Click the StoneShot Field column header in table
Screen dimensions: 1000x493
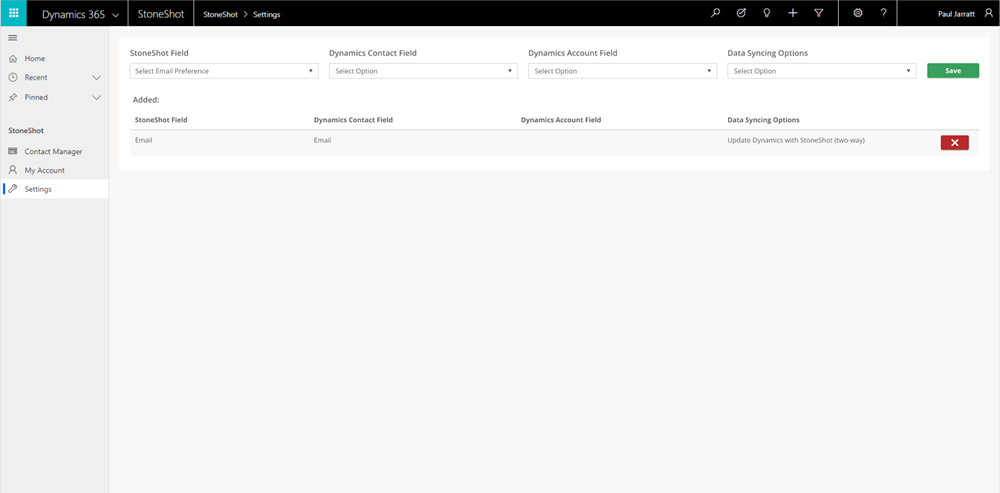pos(161,120)
